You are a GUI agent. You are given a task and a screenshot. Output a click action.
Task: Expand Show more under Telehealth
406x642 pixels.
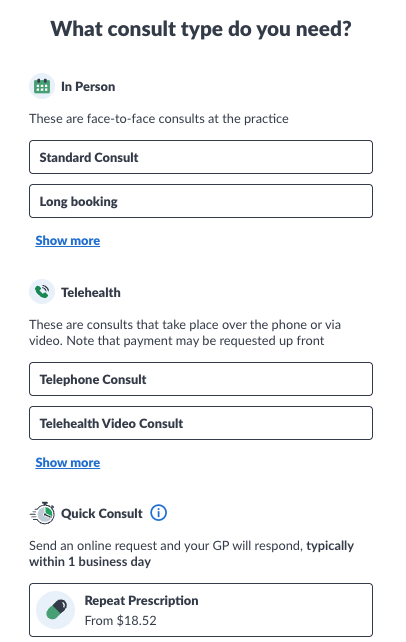(68, 463)
